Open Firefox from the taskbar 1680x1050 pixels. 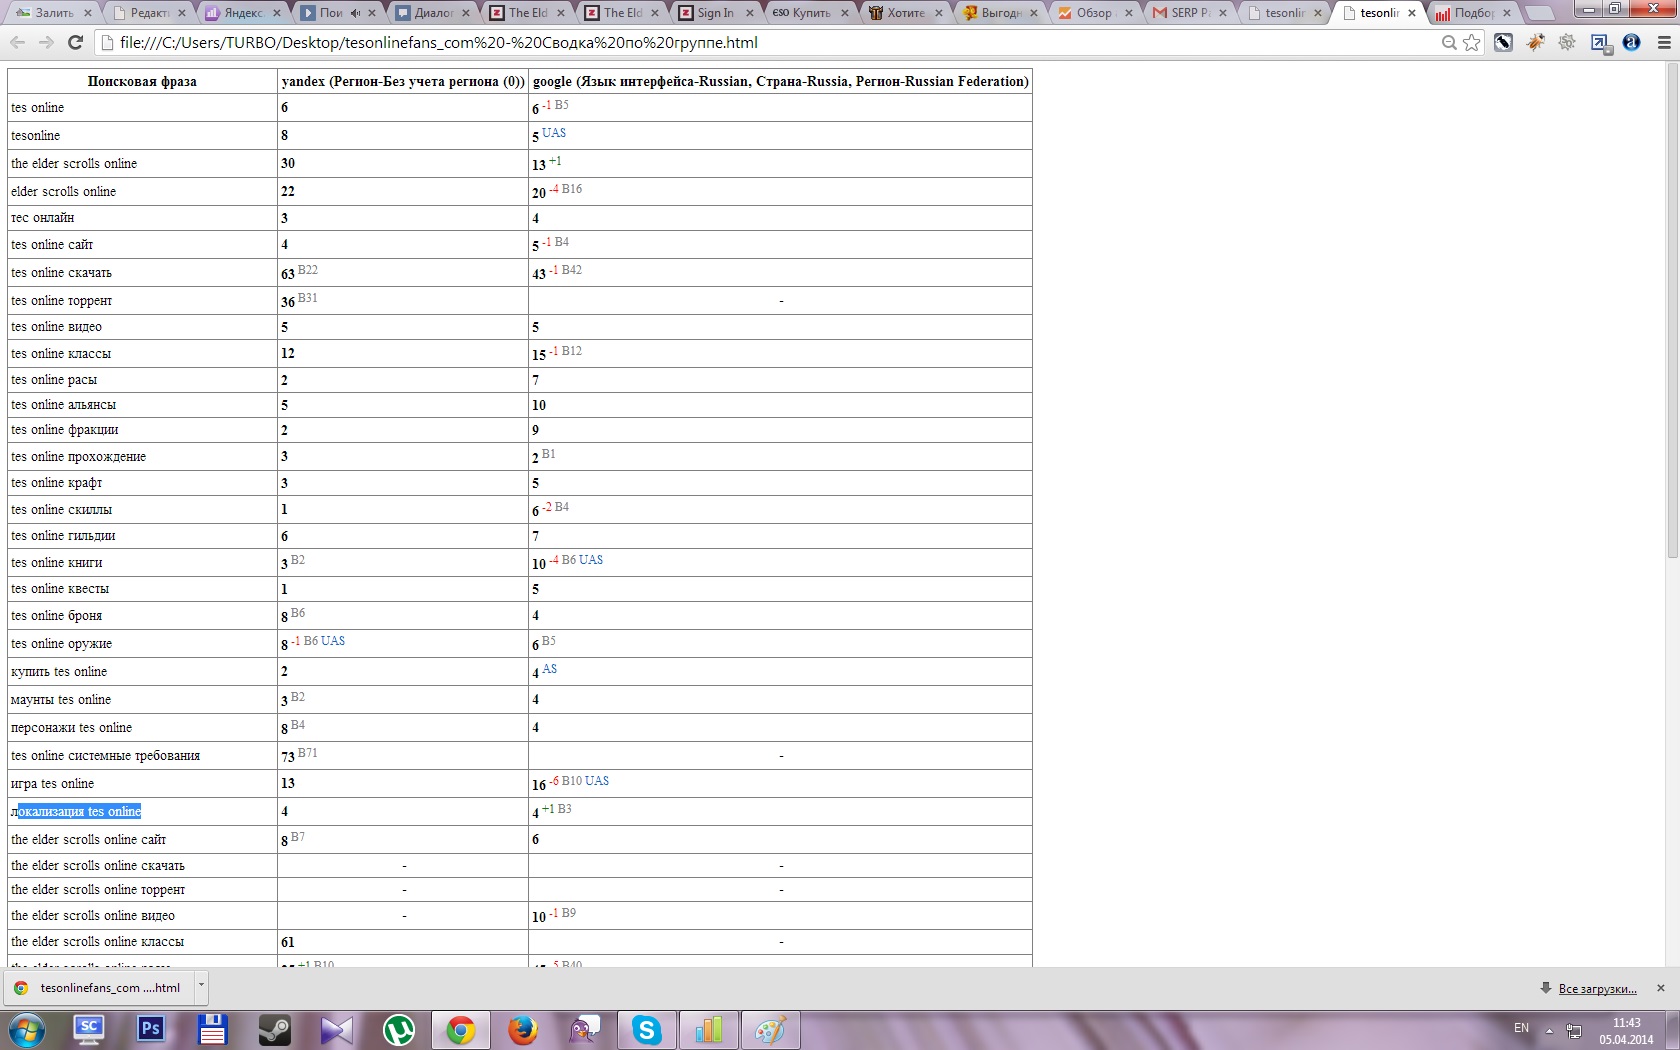tap(523, 1029)
